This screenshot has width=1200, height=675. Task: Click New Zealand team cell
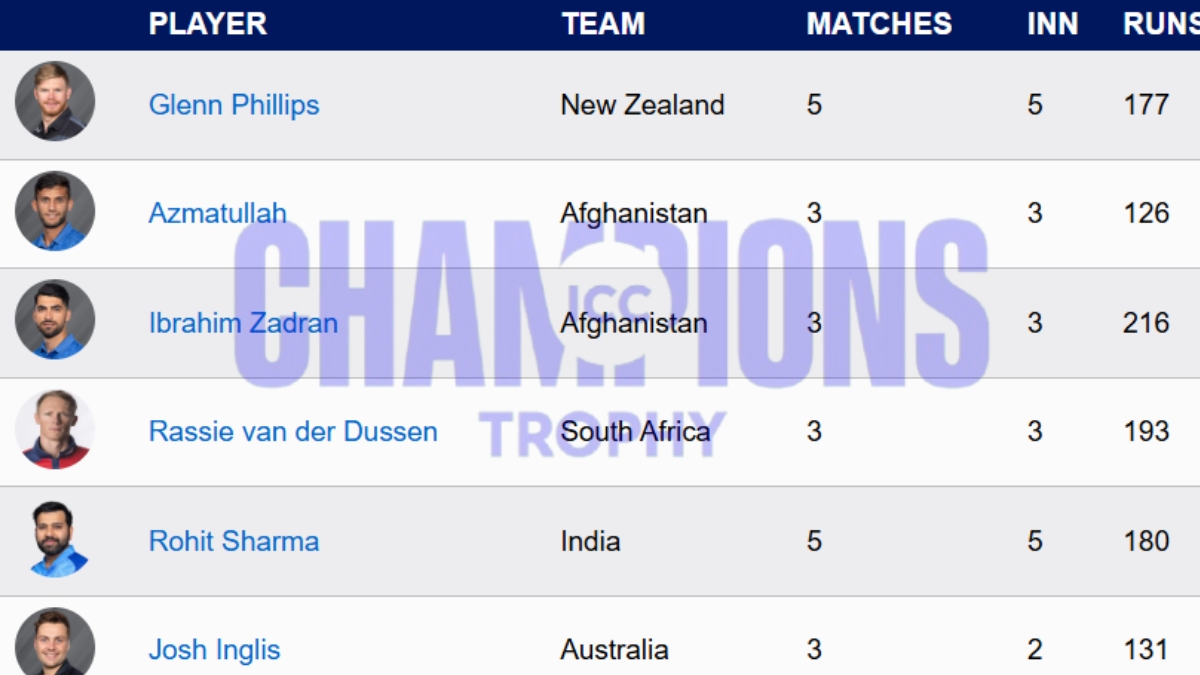point(642,105)
